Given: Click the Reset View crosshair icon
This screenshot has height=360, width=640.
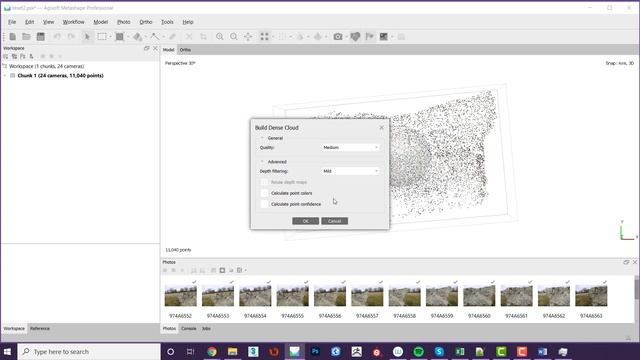Looking at the screenshot, I should pyautogui.click(x=248, y=37).
